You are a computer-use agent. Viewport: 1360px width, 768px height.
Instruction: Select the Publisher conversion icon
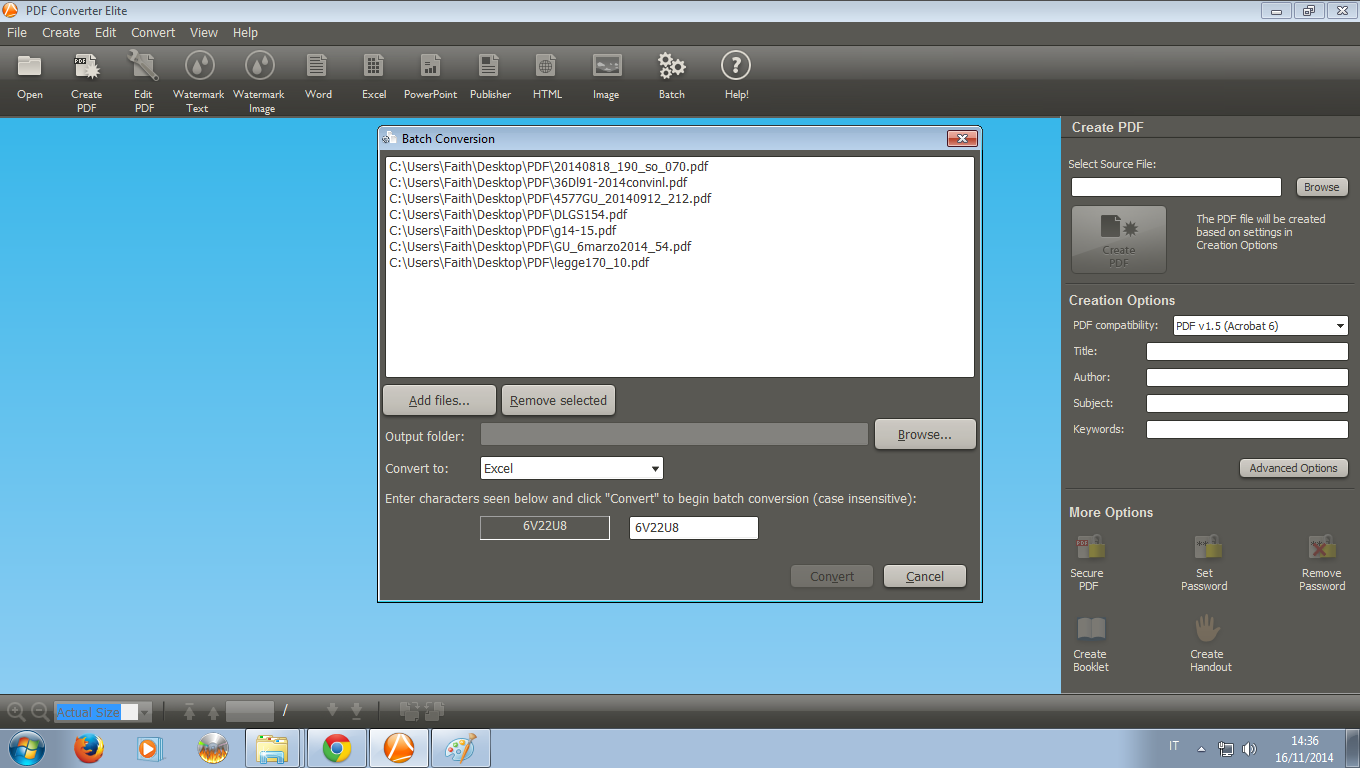point(489,66)
